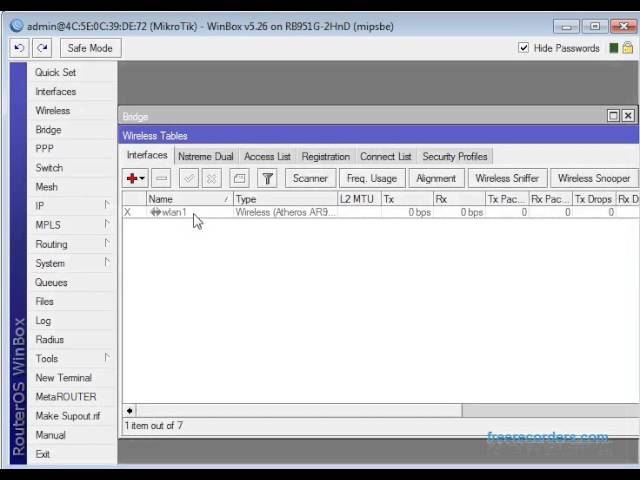Select the wlan1 row name
The width and height of the screenshot is (640, 480).
(174, 212)
